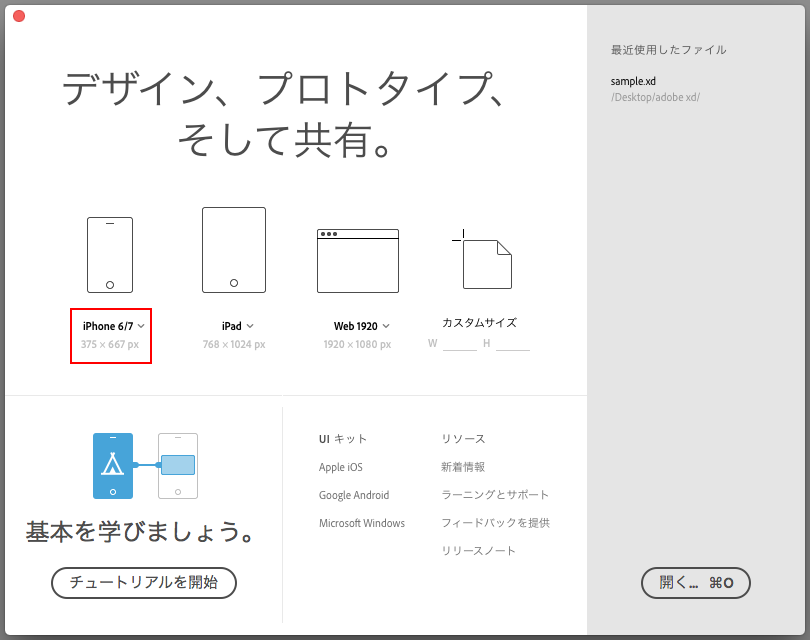Select the iPad artboard icon
The height and width of the screenshot is (640, 810).
point(234,250)
